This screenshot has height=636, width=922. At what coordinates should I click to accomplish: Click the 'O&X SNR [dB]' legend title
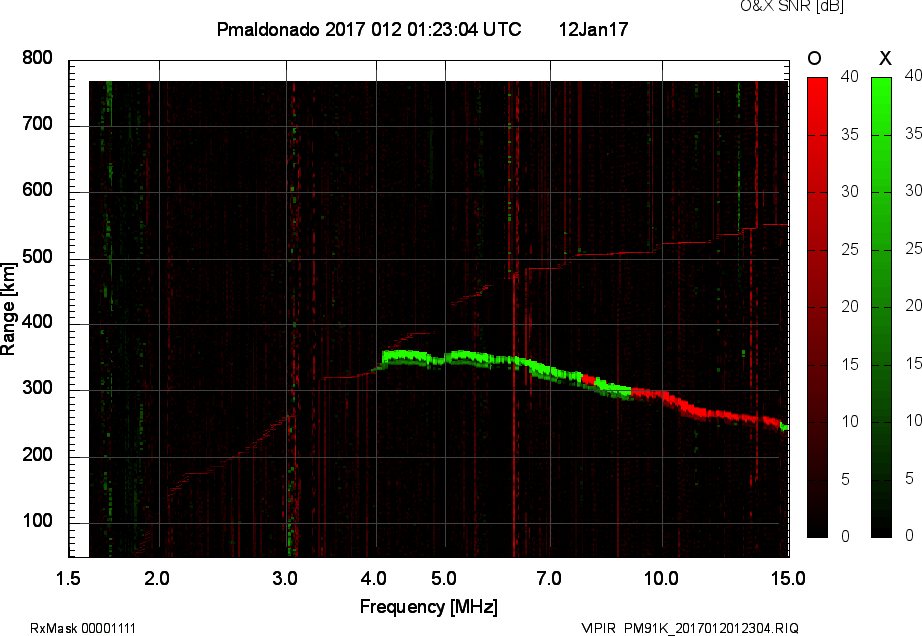pos(790,8)
